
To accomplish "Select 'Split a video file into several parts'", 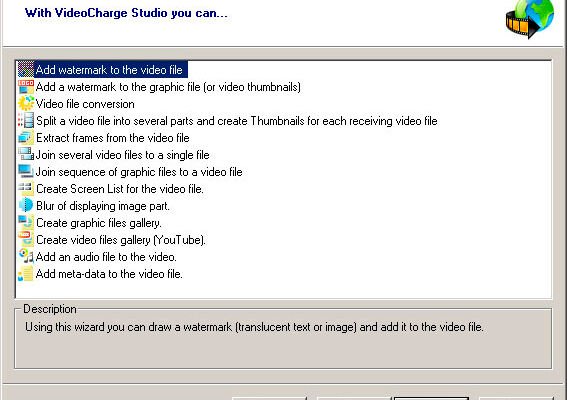I will [237, 121].
